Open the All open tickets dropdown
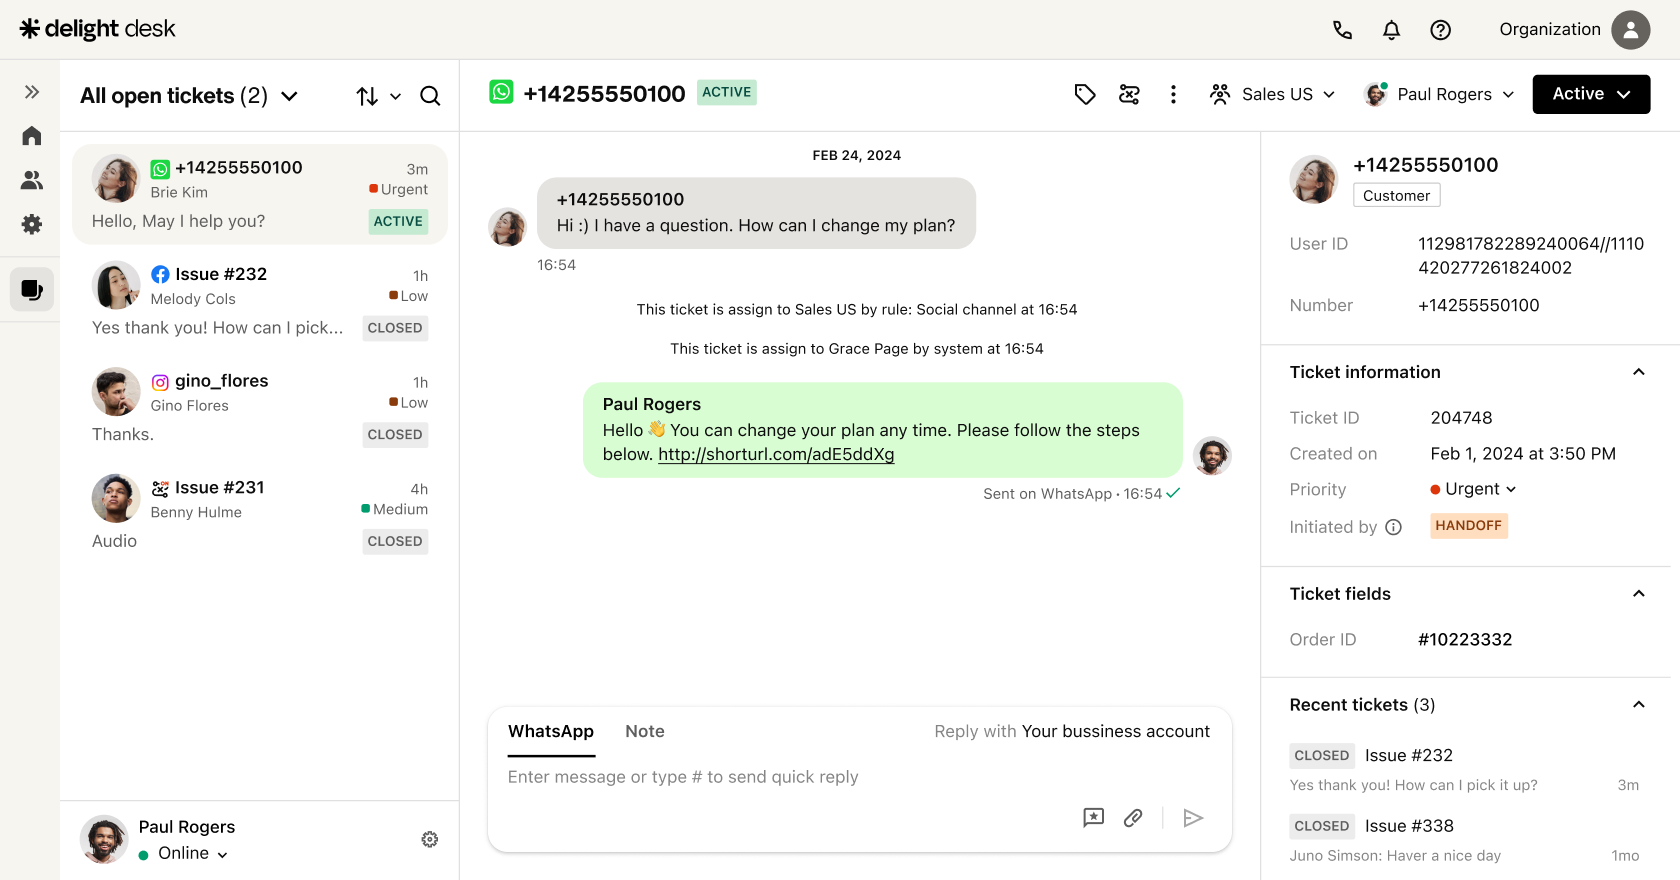Image resolution: width=1680 pixels, height=880 pixels. (x=189, y=96)
